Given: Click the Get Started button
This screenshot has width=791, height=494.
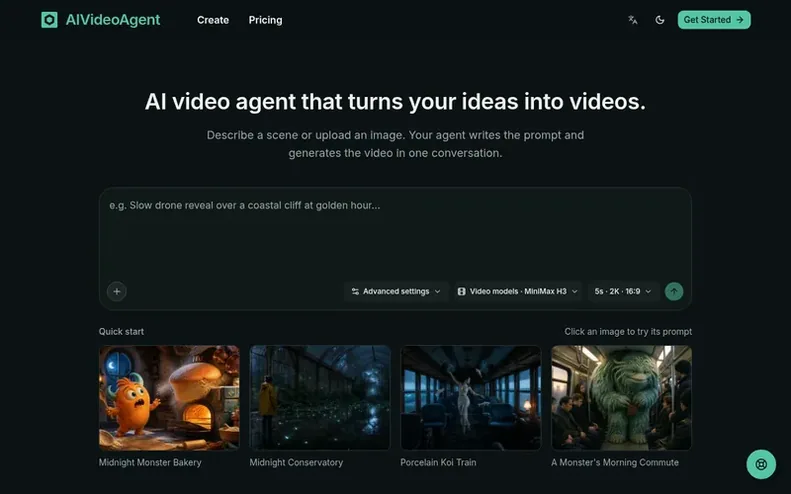Looking at the screenshot, I should [x=714, y=20].
